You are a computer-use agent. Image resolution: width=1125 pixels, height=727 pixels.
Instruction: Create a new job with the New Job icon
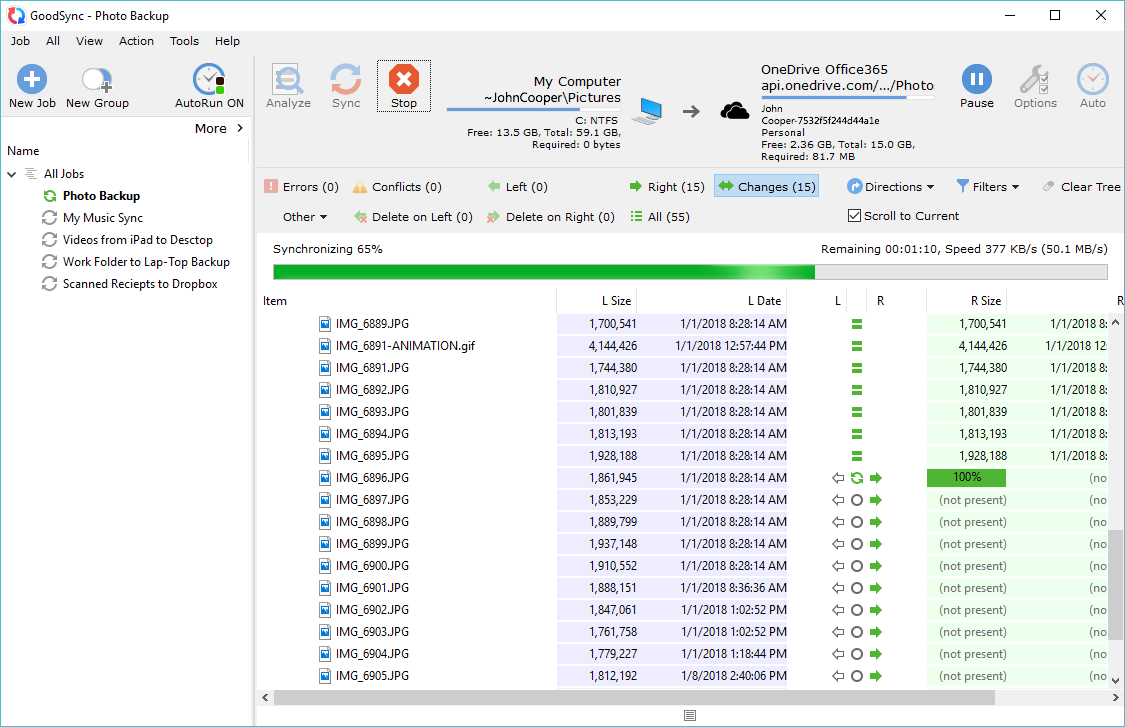coord(31,86)
